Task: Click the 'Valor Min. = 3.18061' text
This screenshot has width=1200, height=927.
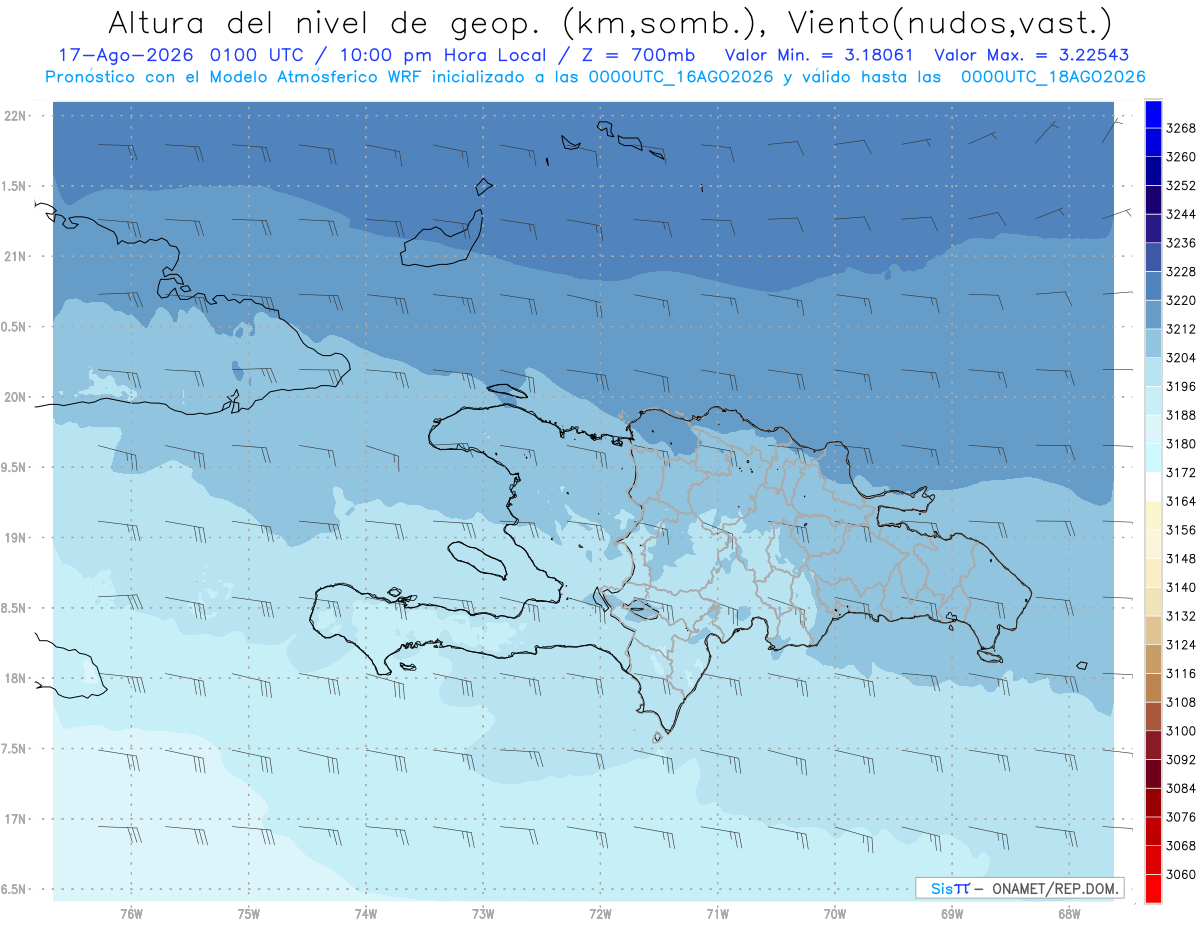Action: (x=819, y=56)
